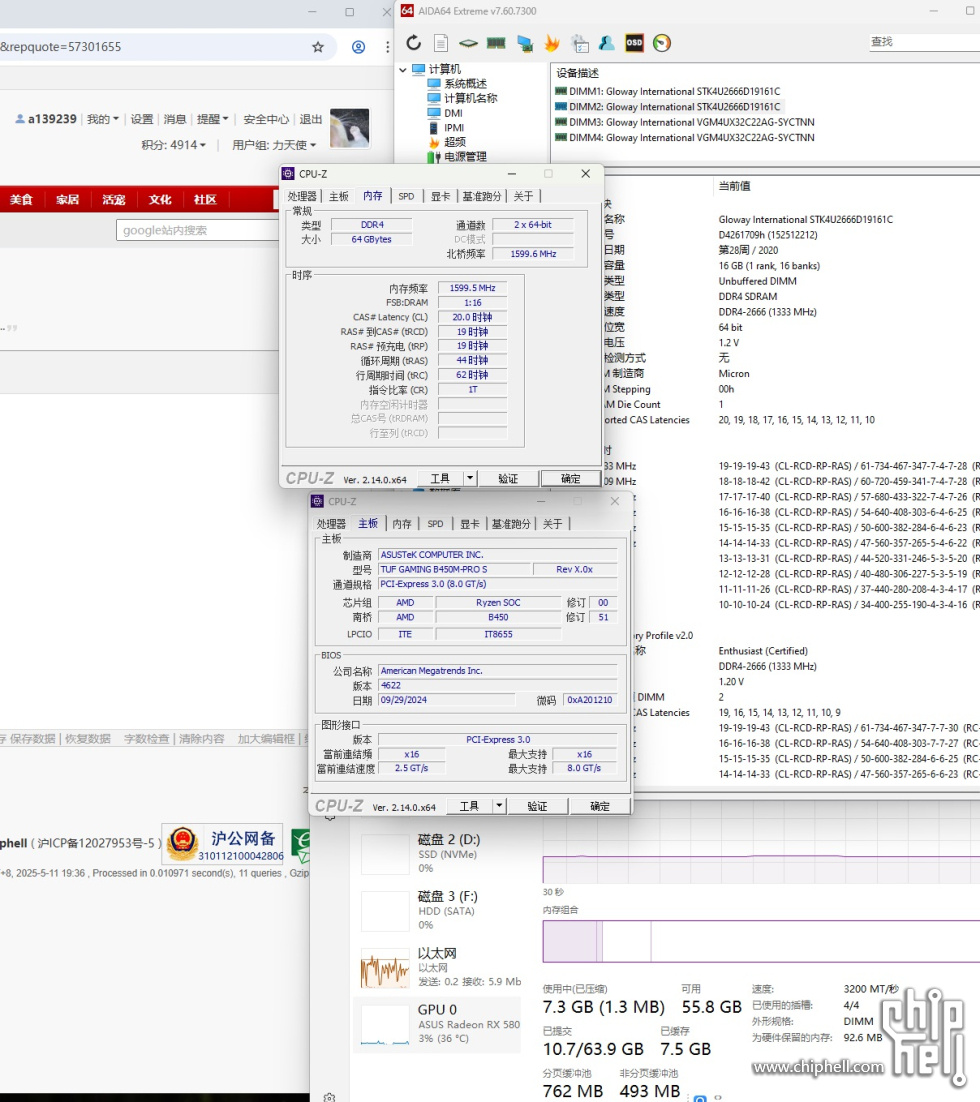This screenshot has width=980, height=1102.
Task: Select IPMI in the AIDA64 tree
Action: 454,128
